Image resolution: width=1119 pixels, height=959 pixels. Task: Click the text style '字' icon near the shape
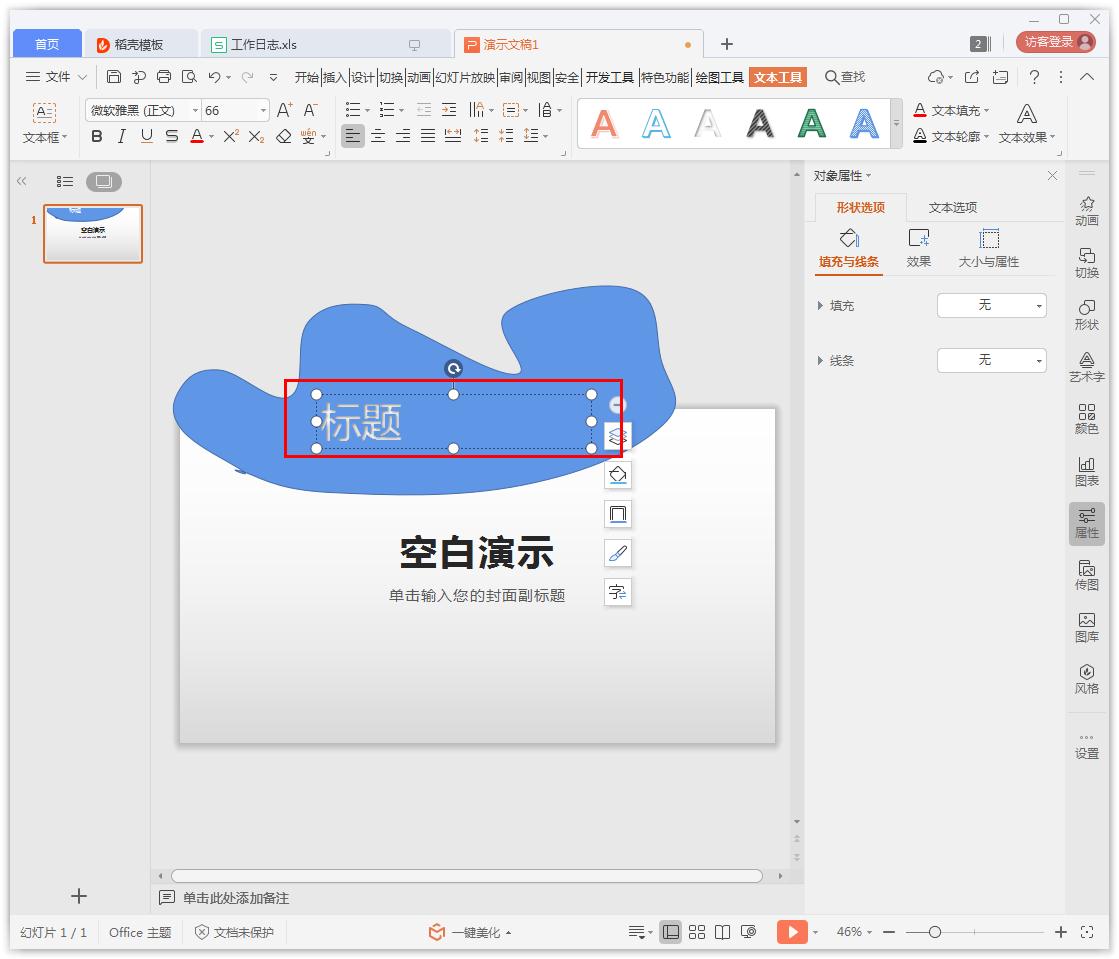[x=618, y=592]
